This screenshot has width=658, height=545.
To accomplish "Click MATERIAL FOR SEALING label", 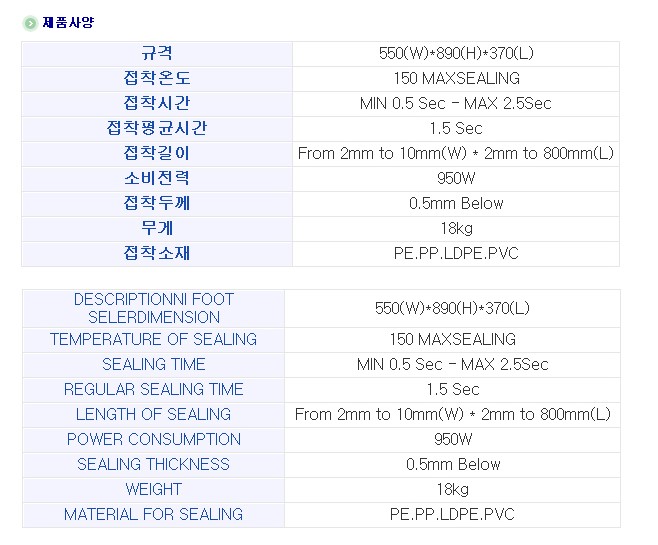I will (154, 514).
